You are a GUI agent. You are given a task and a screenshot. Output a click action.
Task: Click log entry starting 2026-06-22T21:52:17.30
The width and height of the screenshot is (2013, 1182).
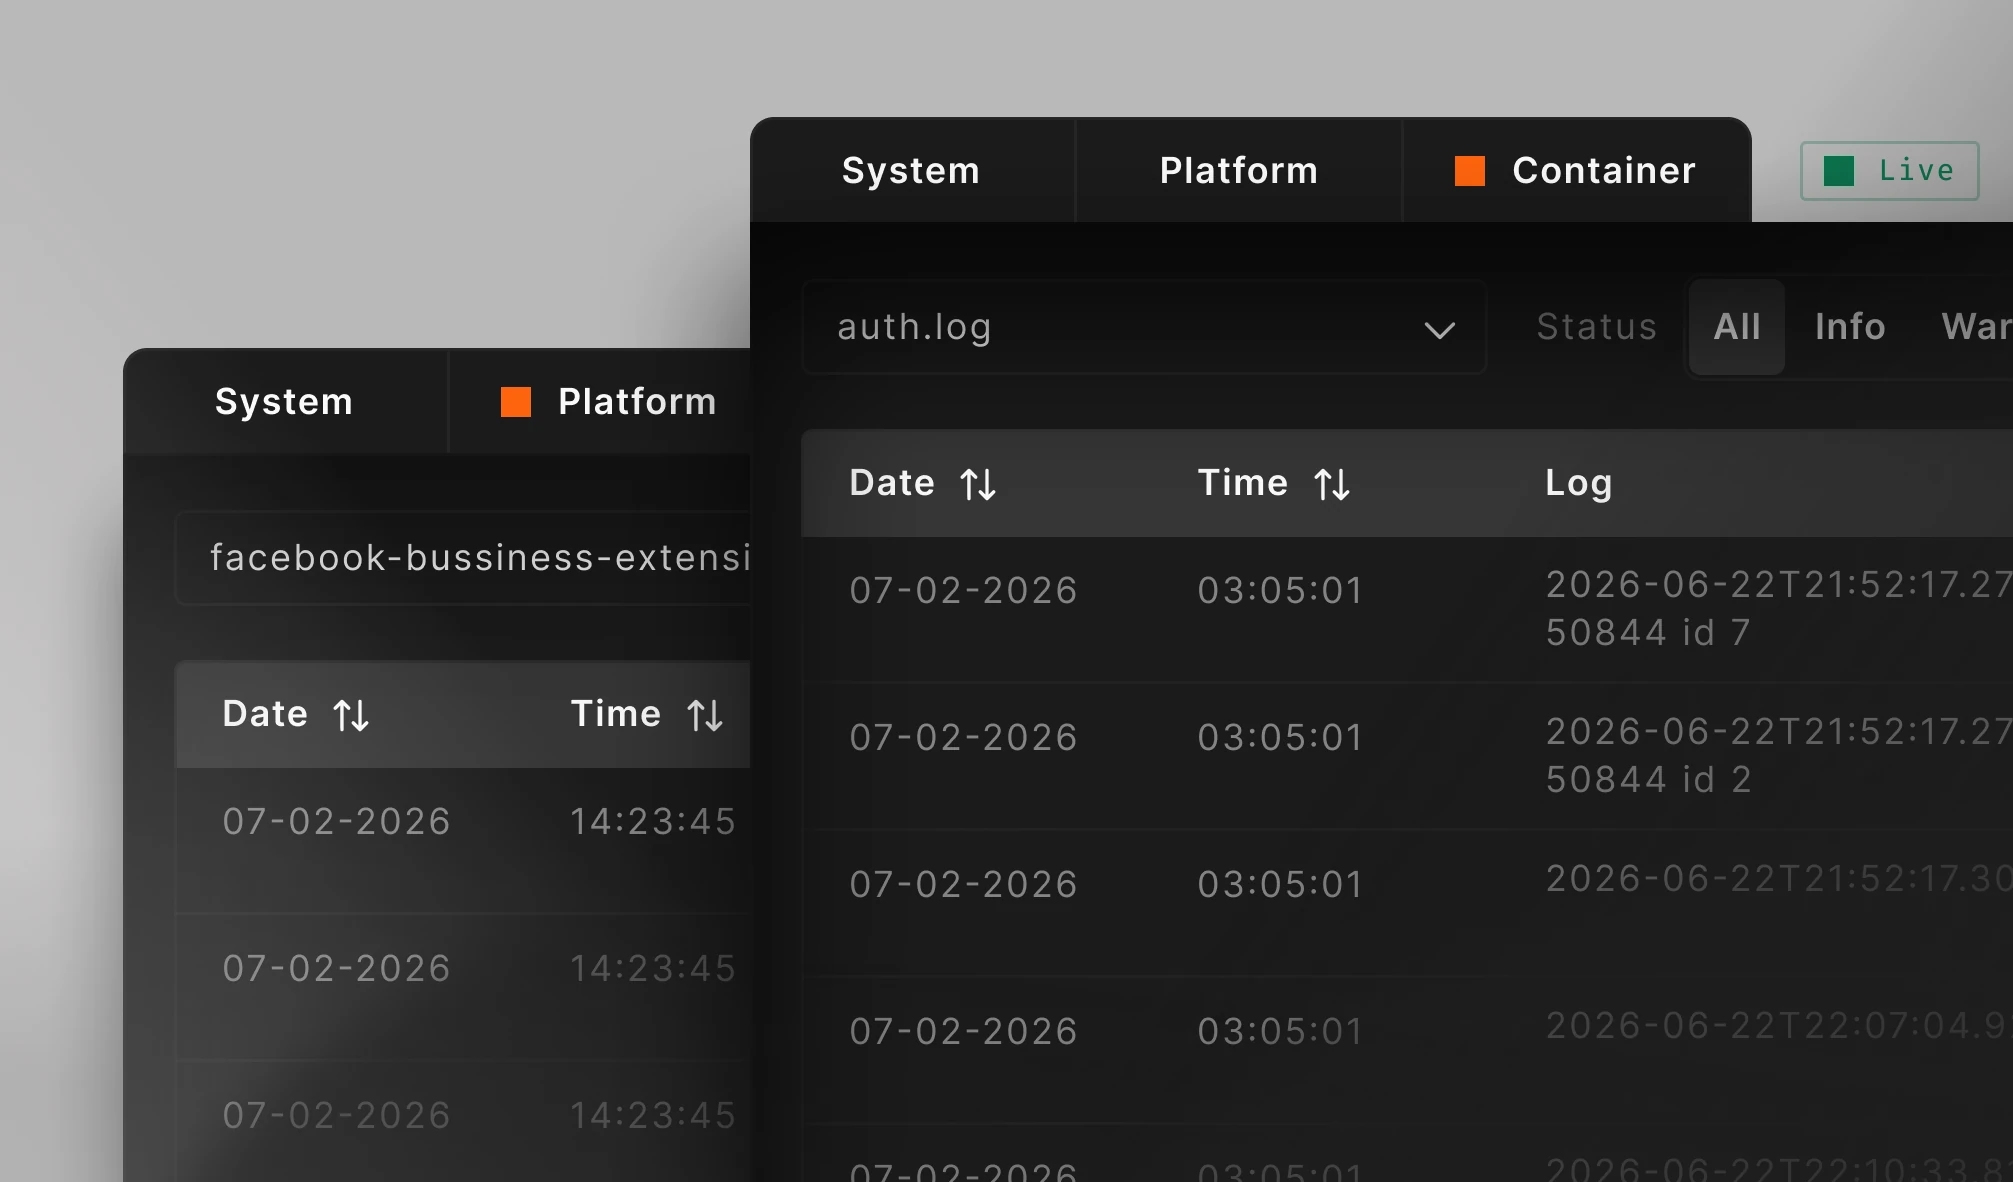[1778, 879]
